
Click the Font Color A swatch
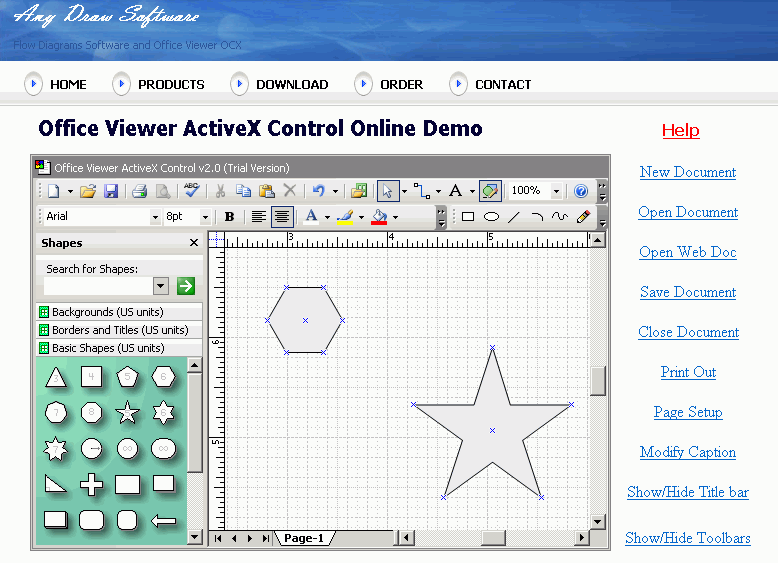311,217
